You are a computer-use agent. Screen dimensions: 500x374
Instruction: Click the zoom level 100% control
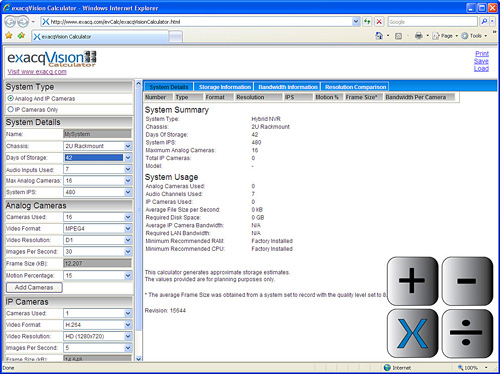coord(472,368)
